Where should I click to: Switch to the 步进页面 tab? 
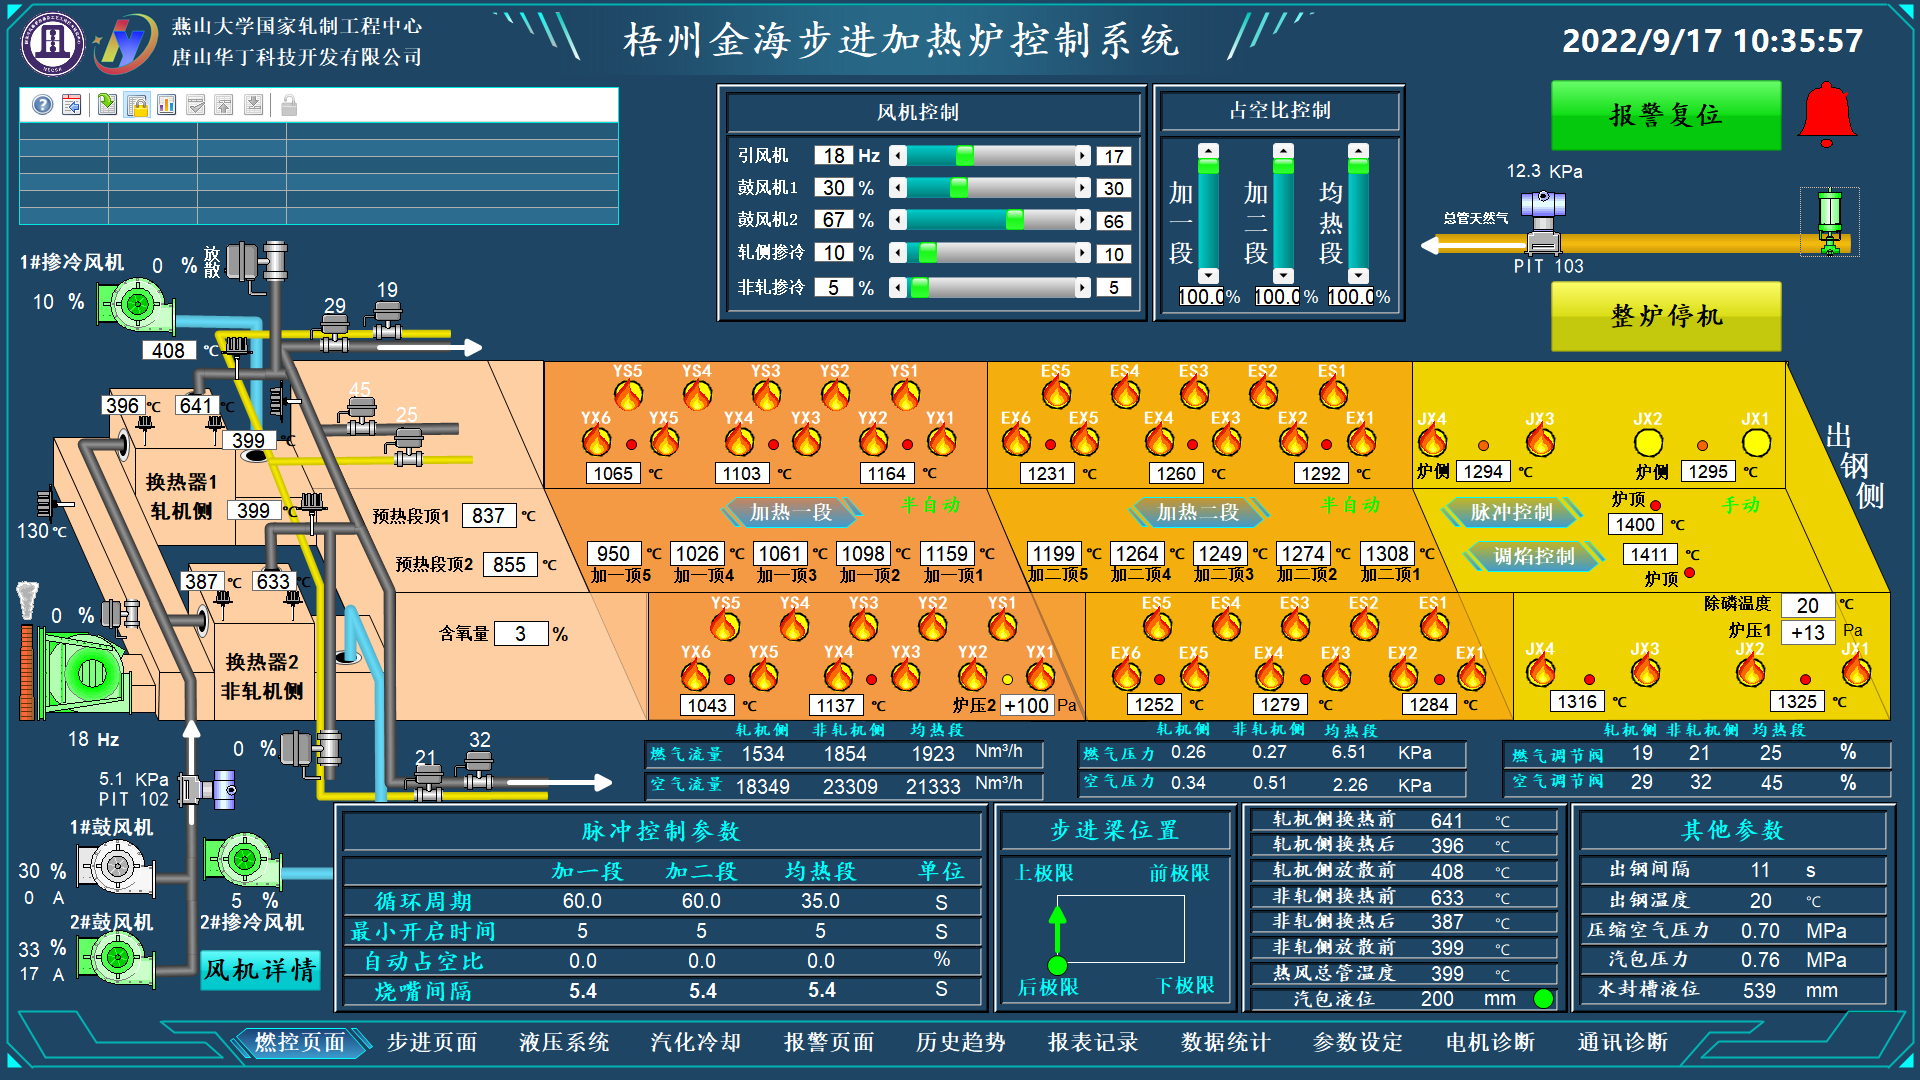[x=432, y=1042]
